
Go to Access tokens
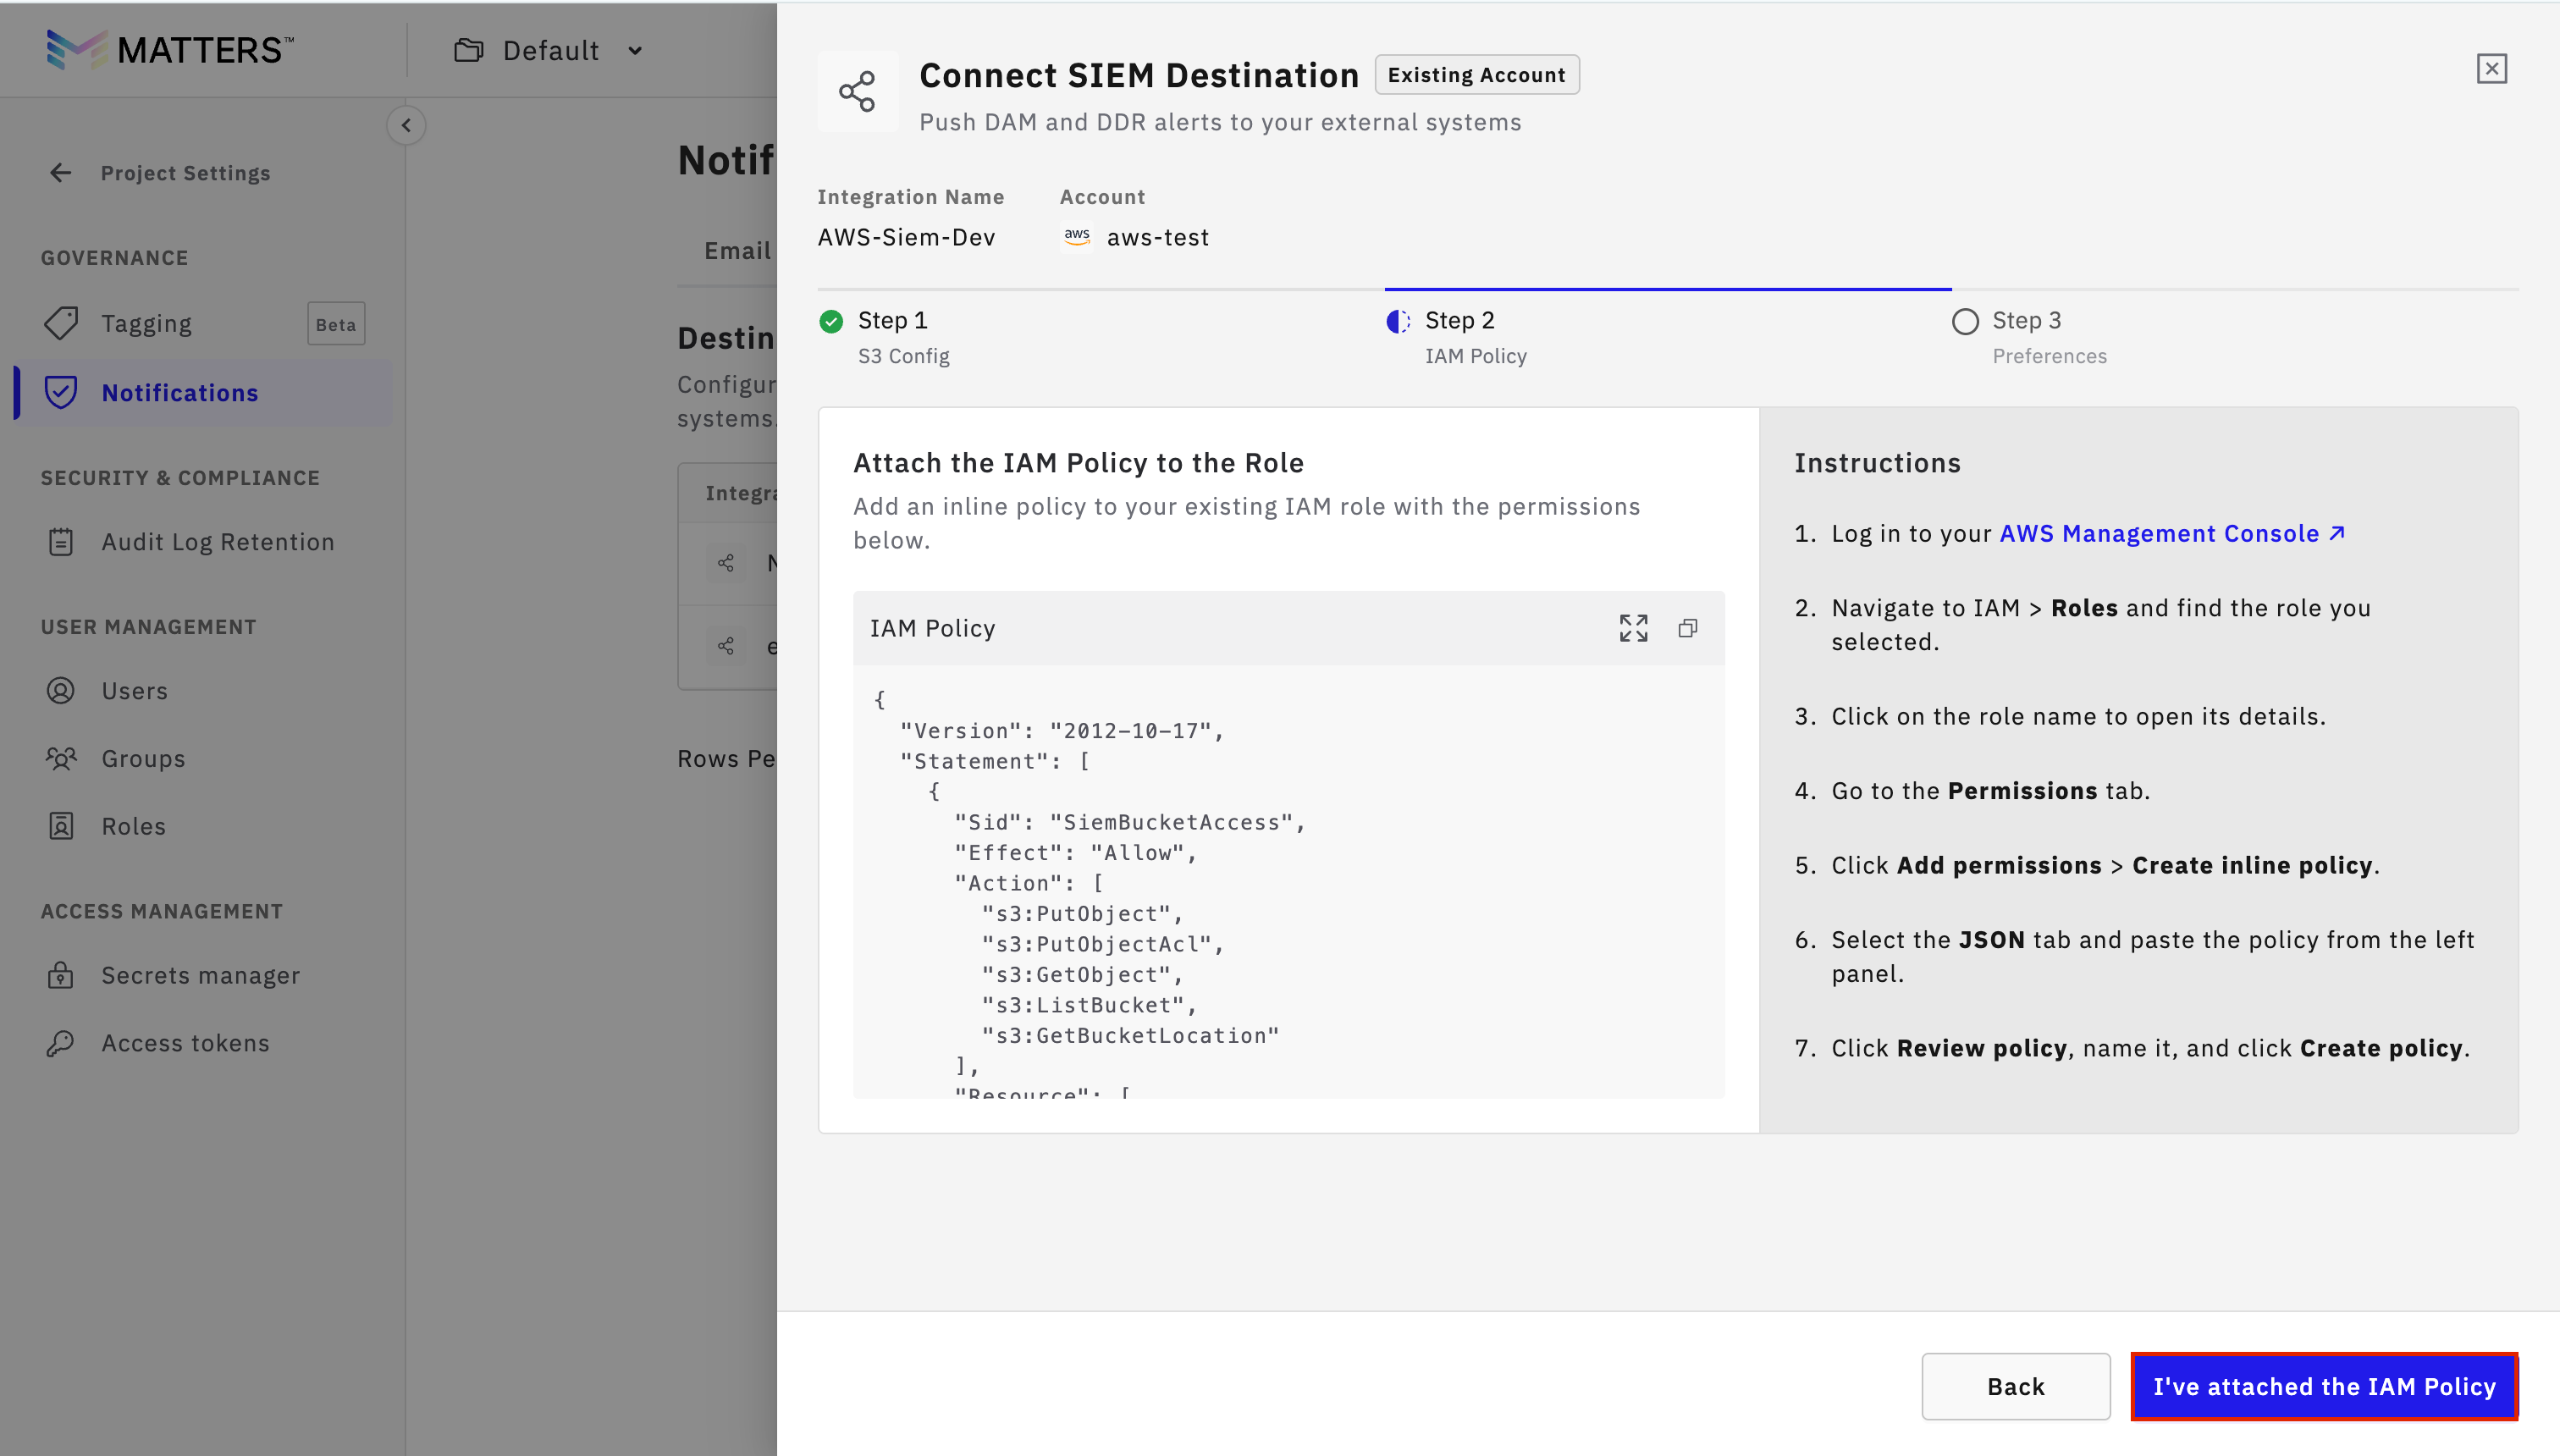coord(185,1043)
